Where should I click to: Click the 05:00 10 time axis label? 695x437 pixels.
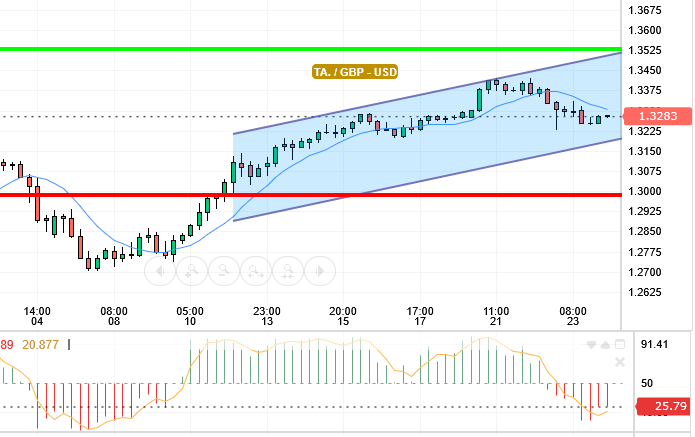pos(190,316)
